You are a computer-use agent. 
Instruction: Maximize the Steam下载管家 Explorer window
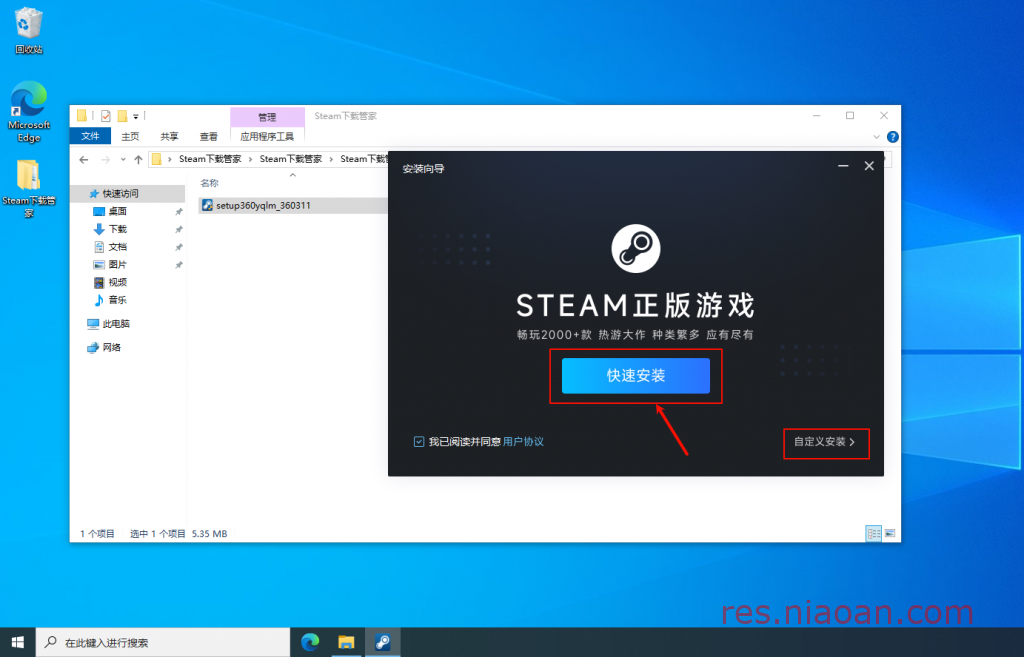[850, 116]
